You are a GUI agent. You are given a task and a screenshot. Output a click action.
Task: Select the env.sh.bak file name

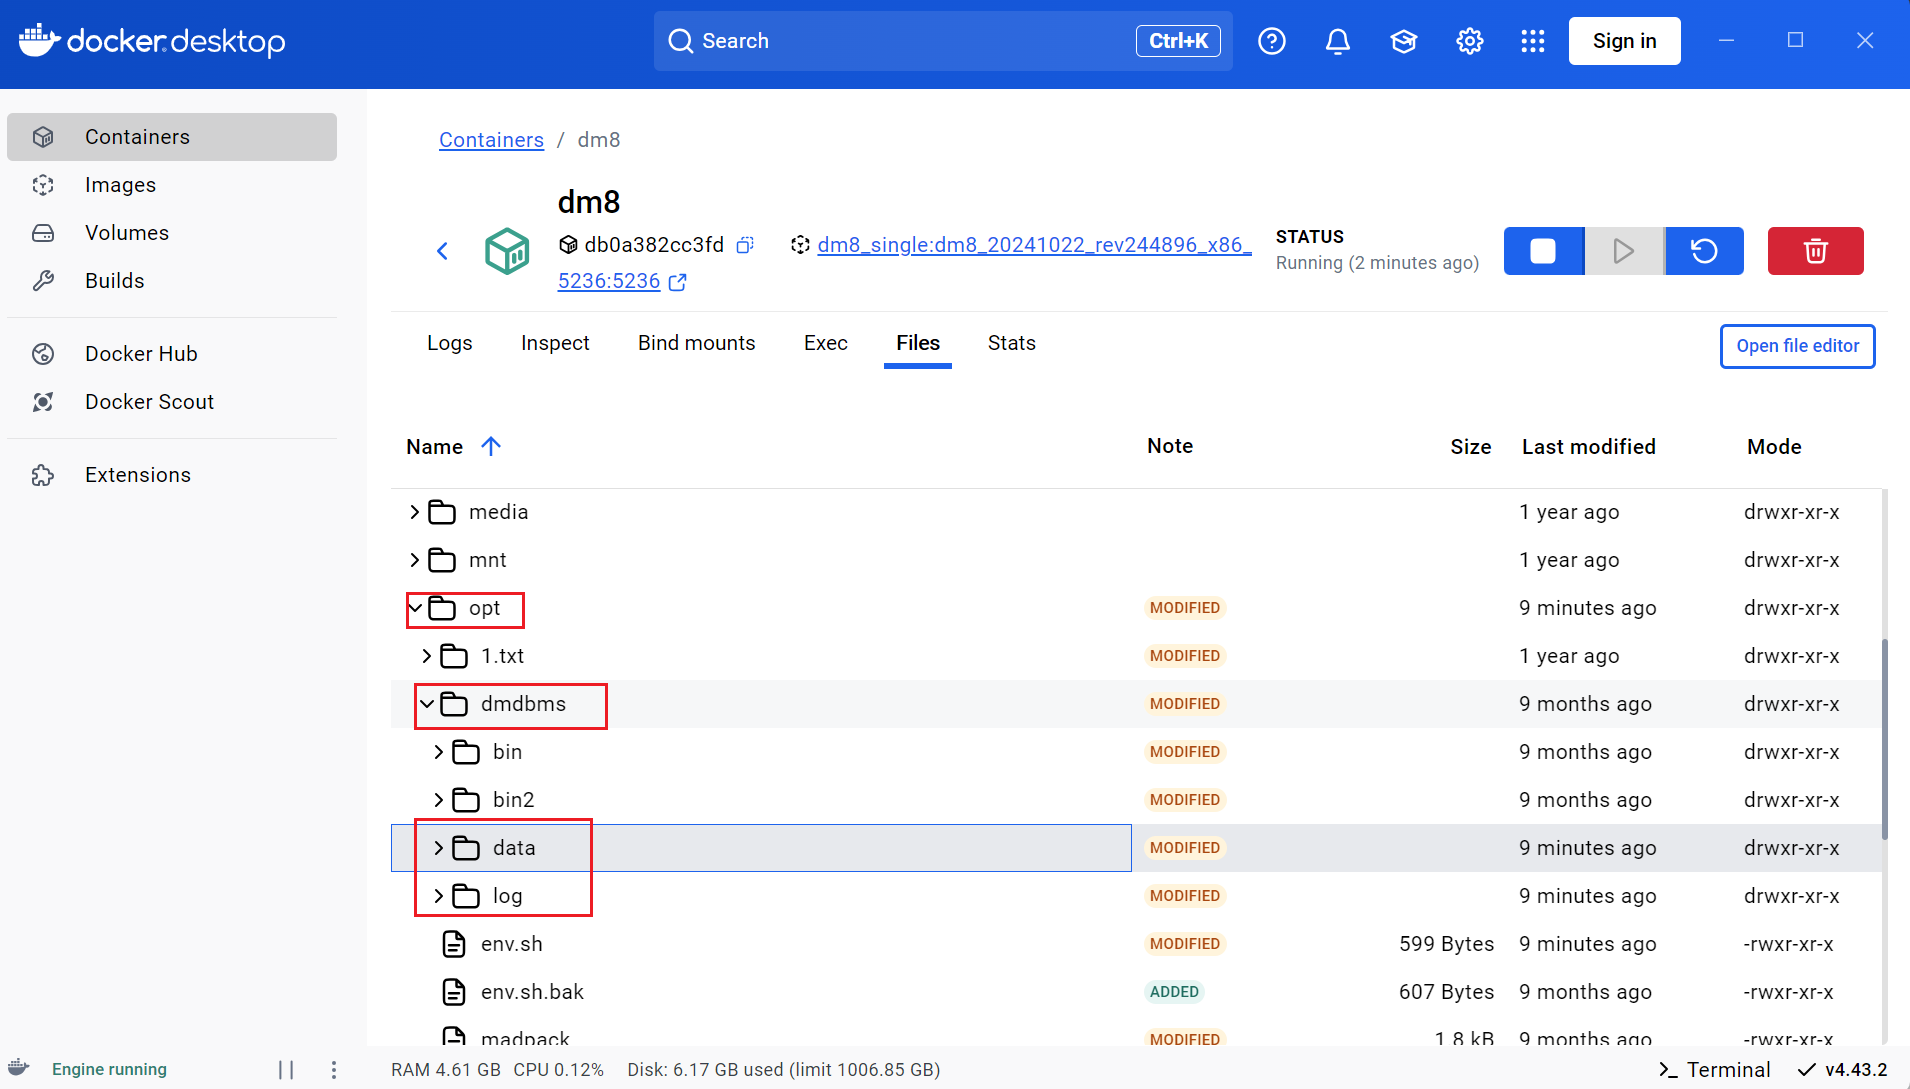coord(532,992)
